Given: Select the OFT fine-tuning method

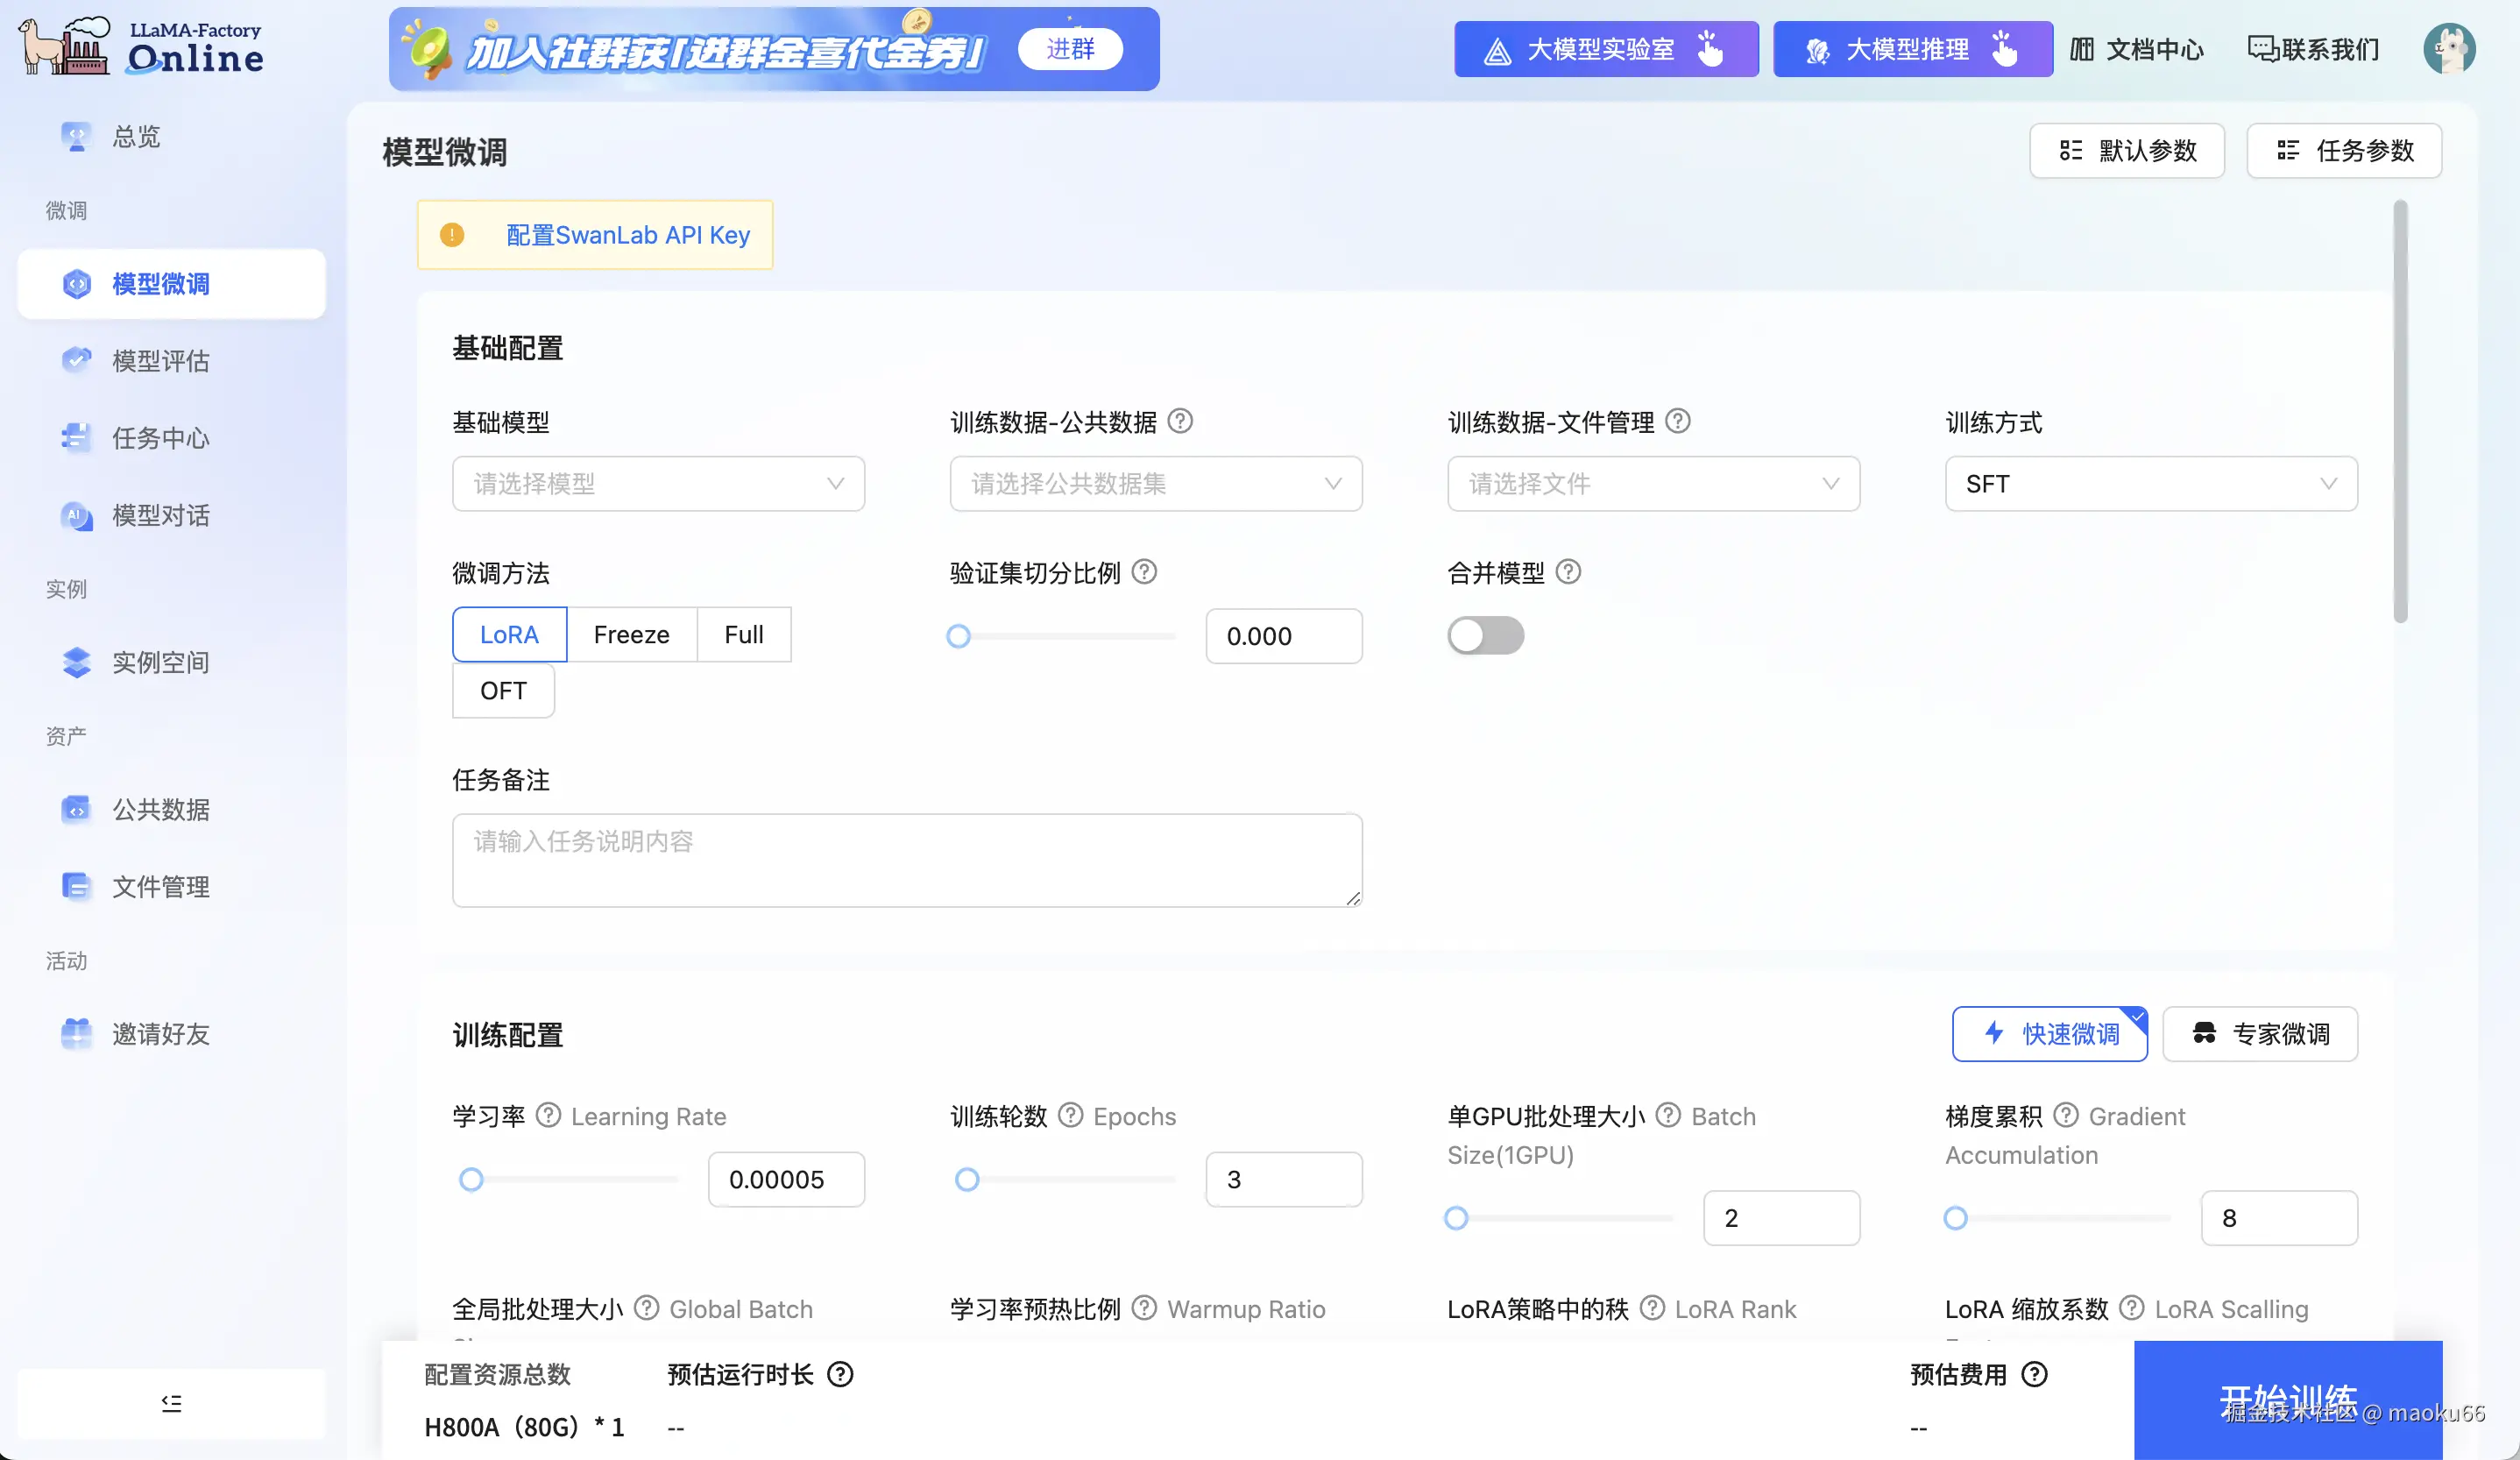Looking at the screenshot, I should pos(502,691).
